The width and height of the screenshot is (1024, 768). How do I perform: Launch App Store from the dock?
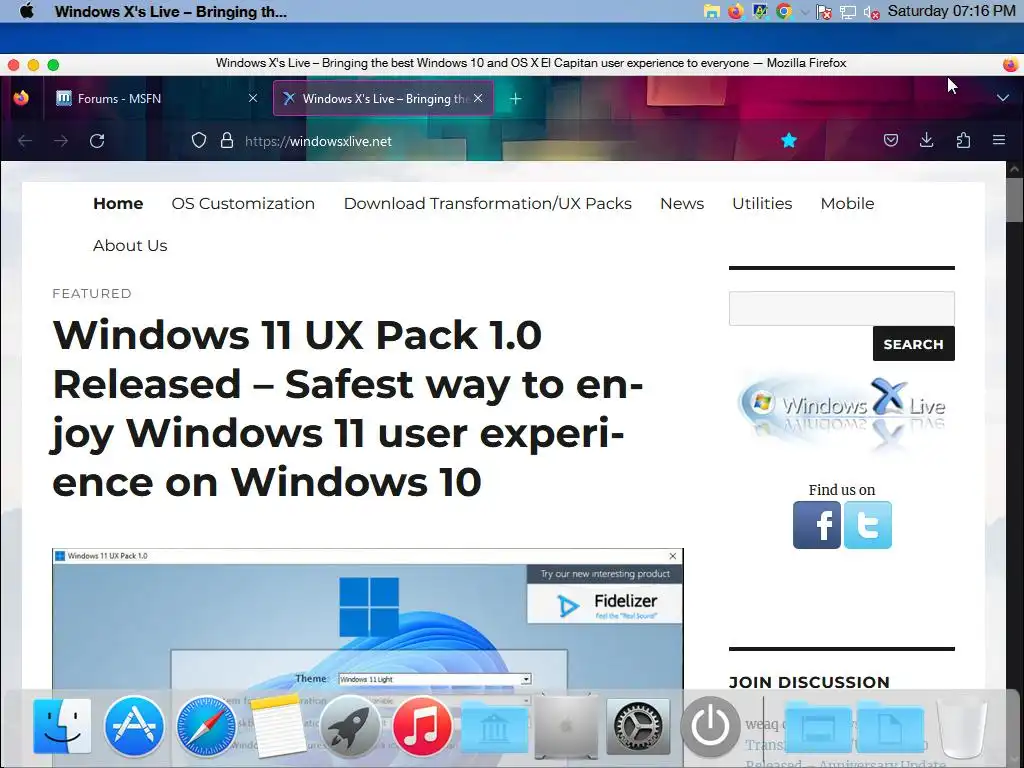pyautogui.click(x=134, y=726)
